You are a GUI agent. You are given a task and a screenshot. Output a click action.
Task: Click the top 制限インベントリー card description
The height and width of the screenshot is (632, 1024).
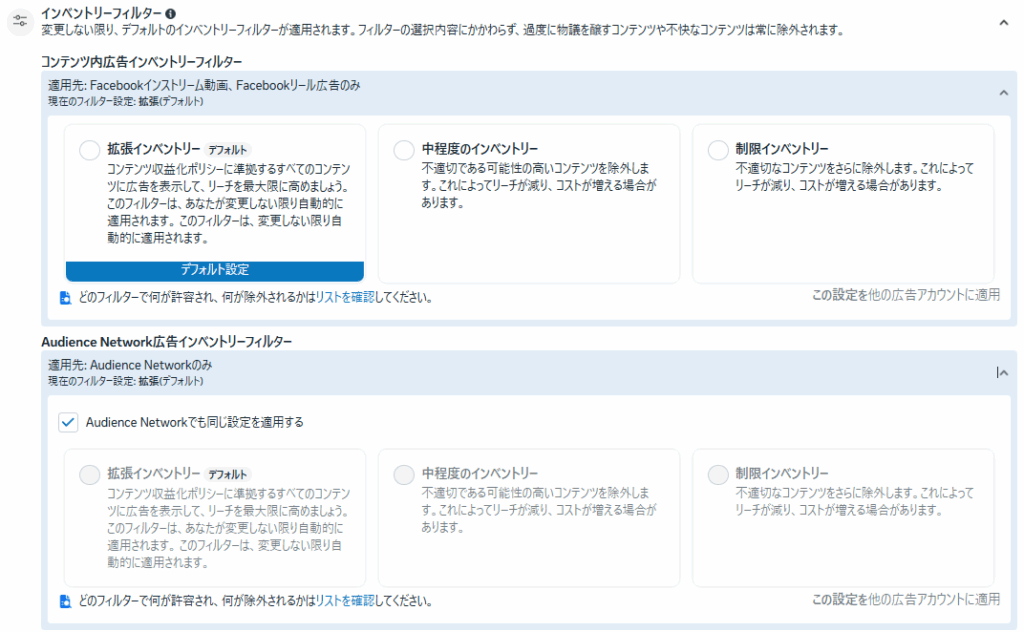(x=854, y=177)
